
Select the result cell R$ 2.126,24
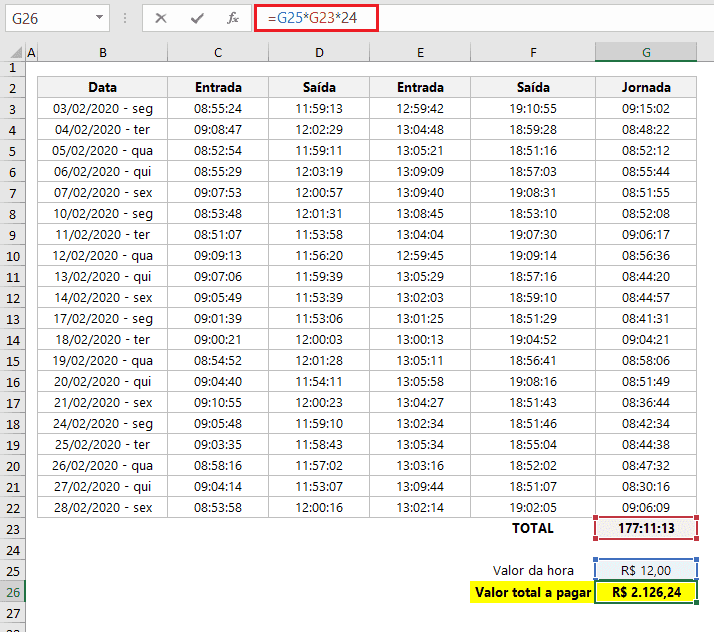tap(646, 592)
